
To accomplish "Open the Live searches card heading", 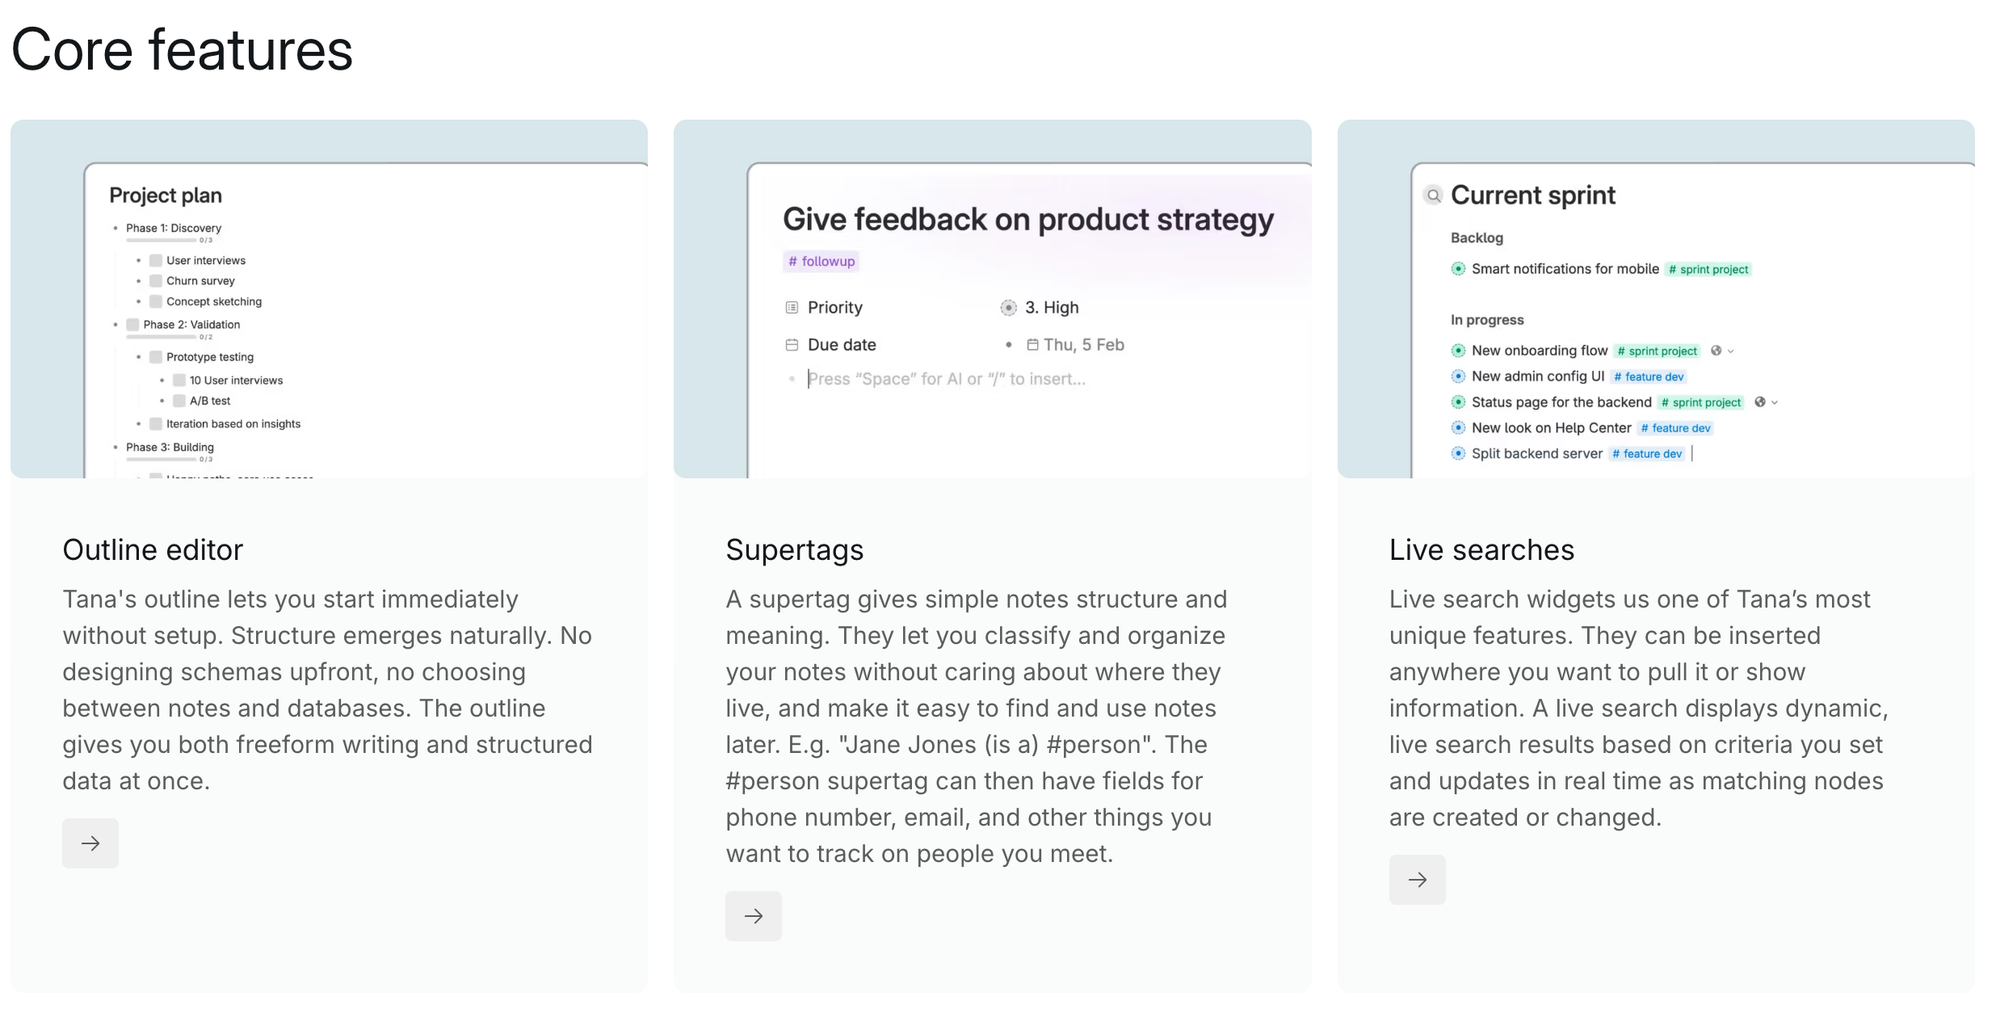I will [x=1481, y=550].
